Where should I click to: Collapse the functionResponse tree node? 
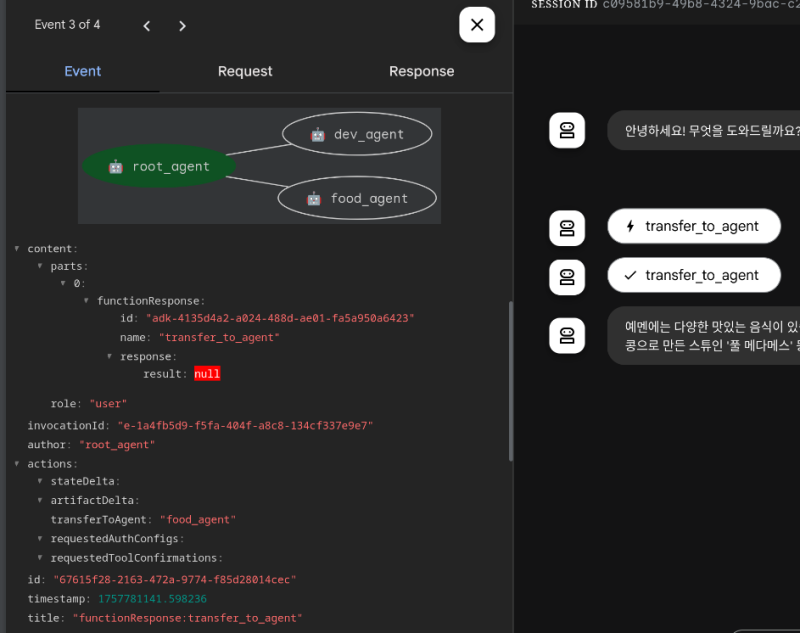pyautogui.click(x=86, y=301)
